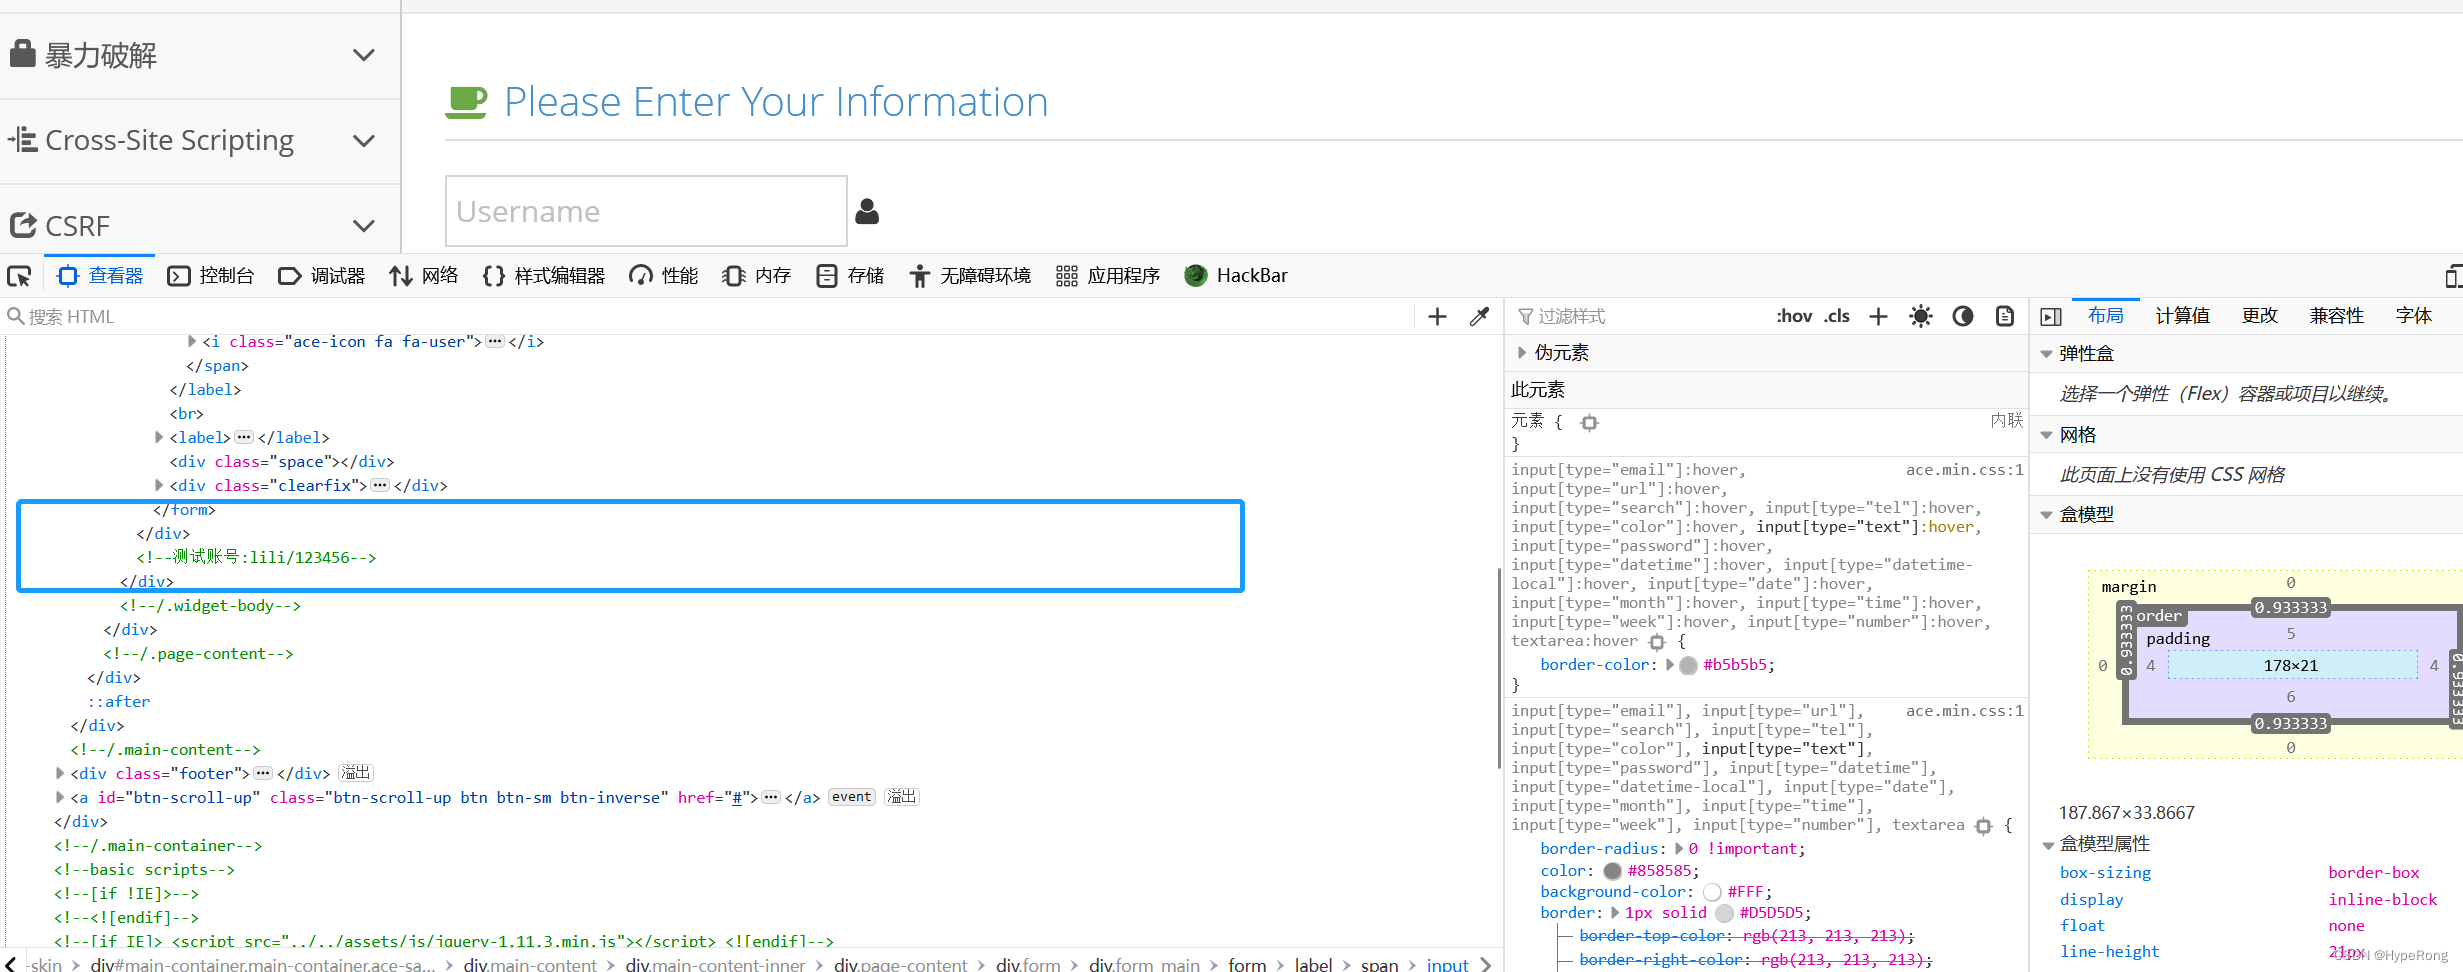Expand the div footer node
Image resolution: width=2463 pixels, height=972 pixels.
[x=59, y=773]
